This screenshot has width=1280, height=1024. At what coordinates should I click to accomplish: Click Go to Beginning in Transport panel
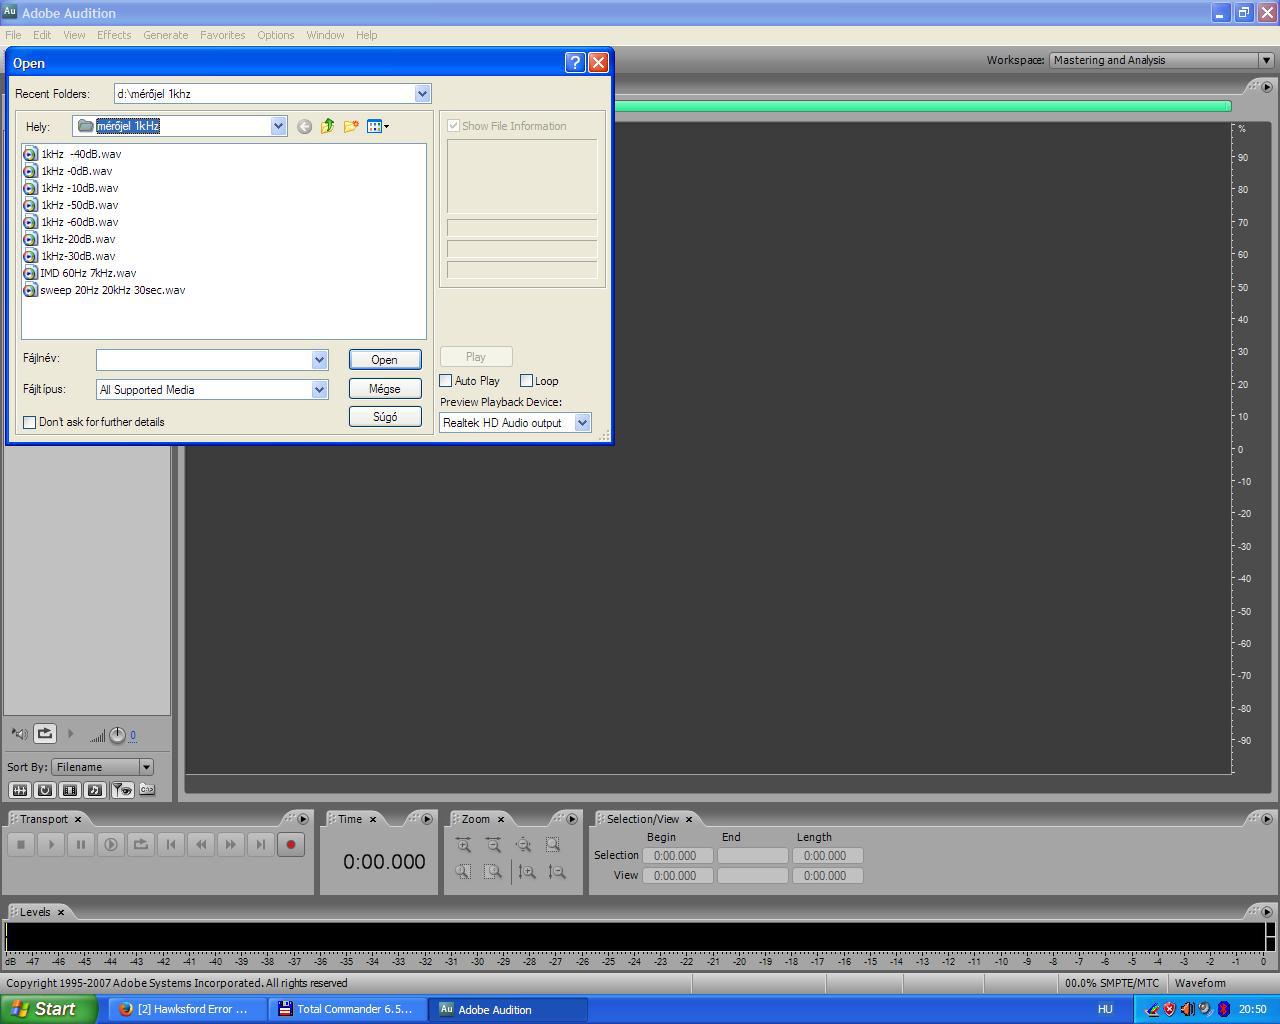(171, 845)
